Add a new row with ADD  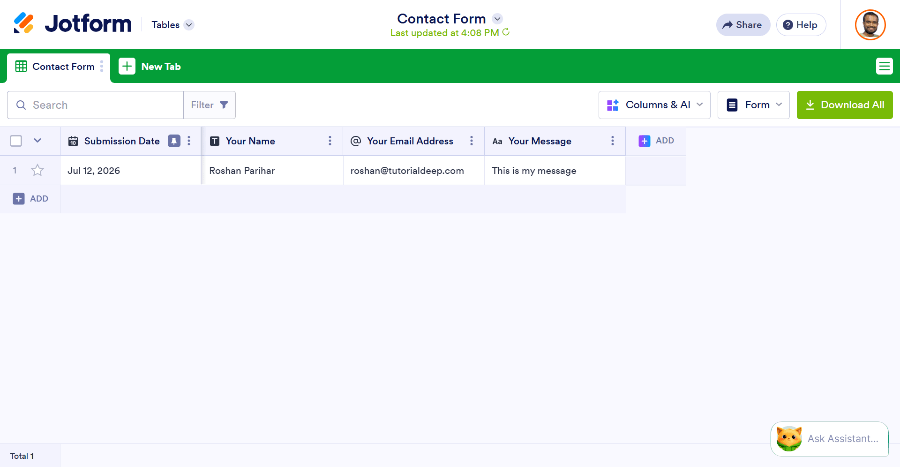click(x=30, y=199)
